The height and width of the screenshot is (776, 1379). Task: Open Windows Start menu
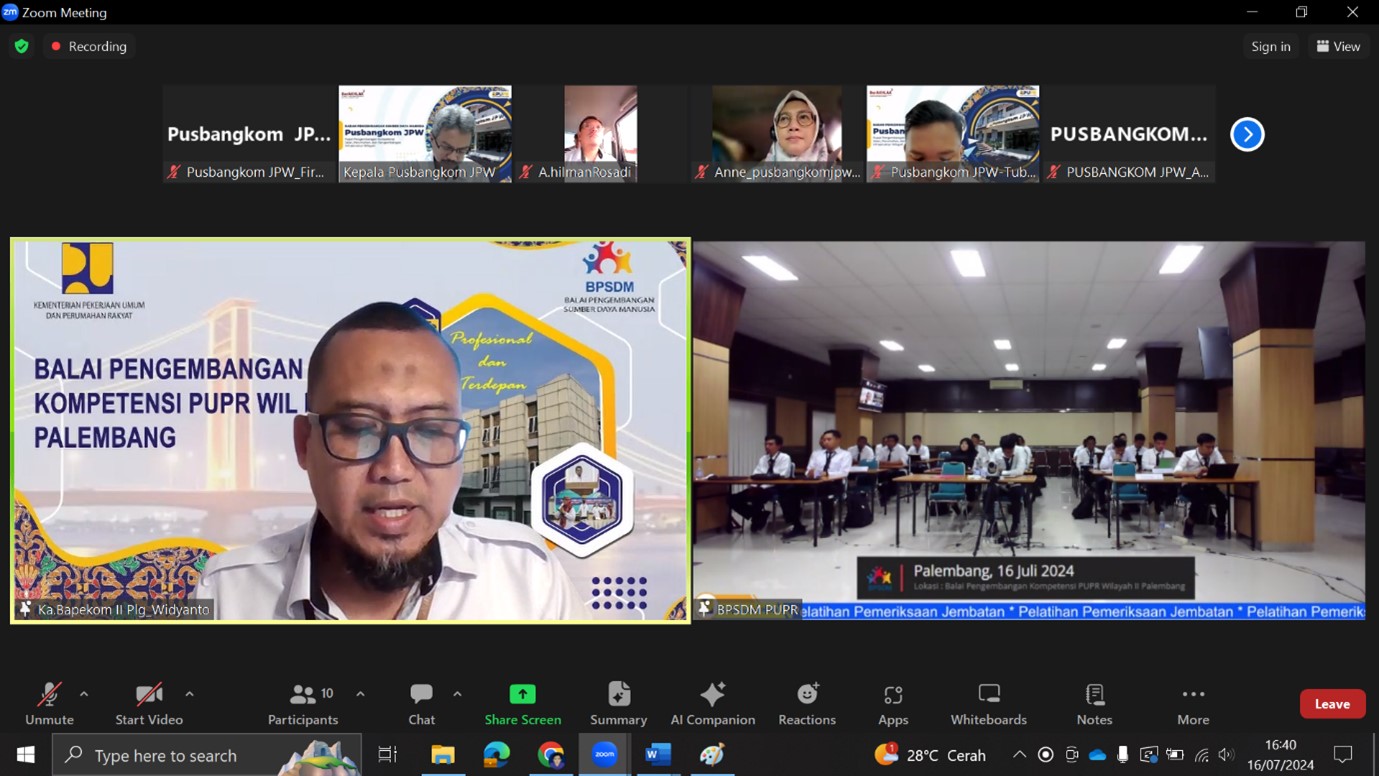click(25, 755)
